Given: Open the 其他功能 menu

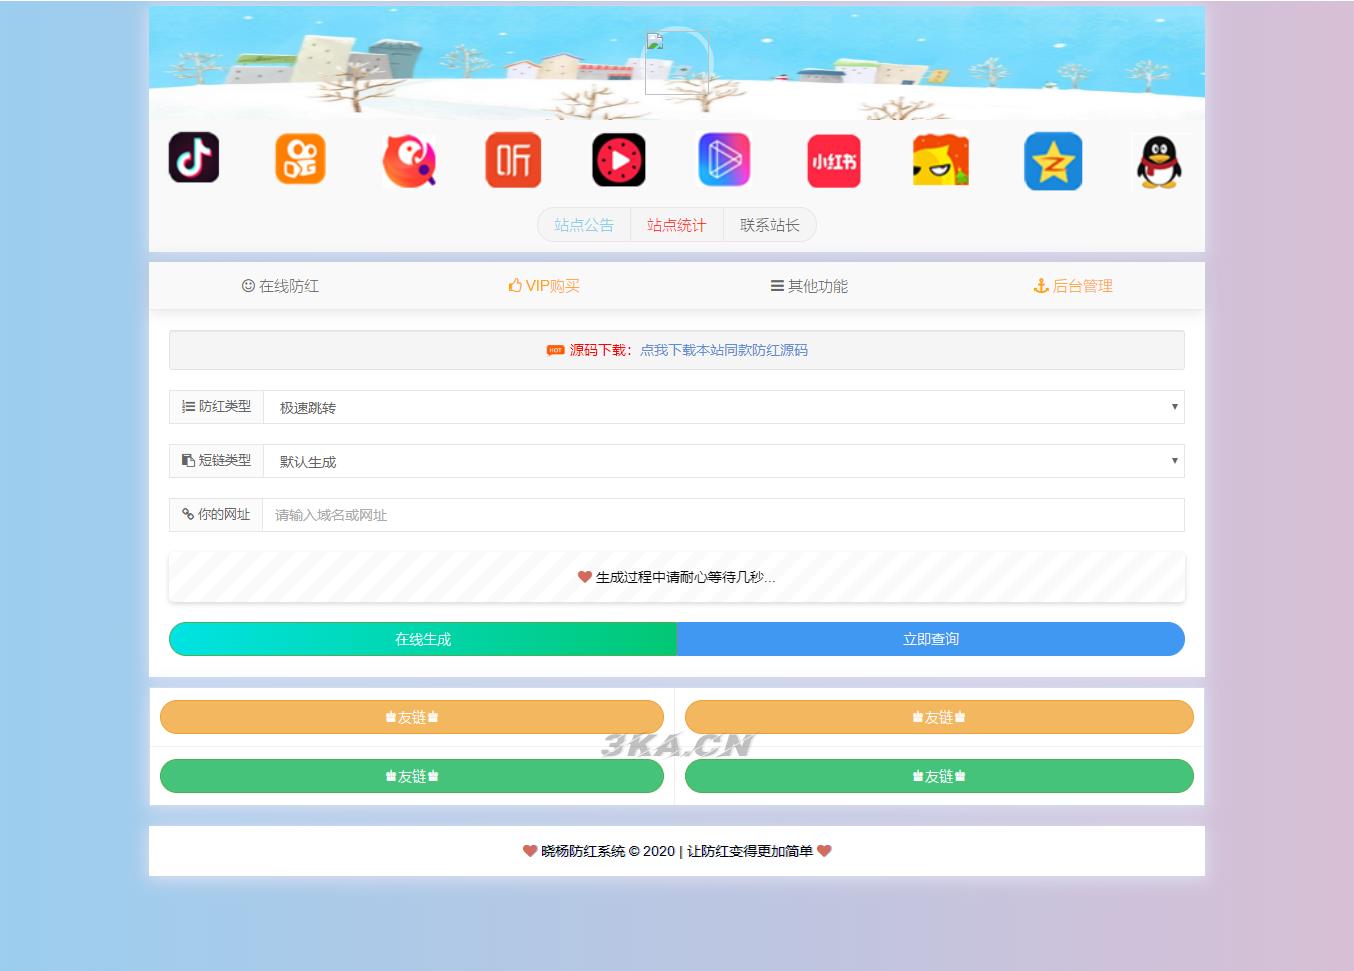Looking at the screenshot, I should tap(809, 286).
